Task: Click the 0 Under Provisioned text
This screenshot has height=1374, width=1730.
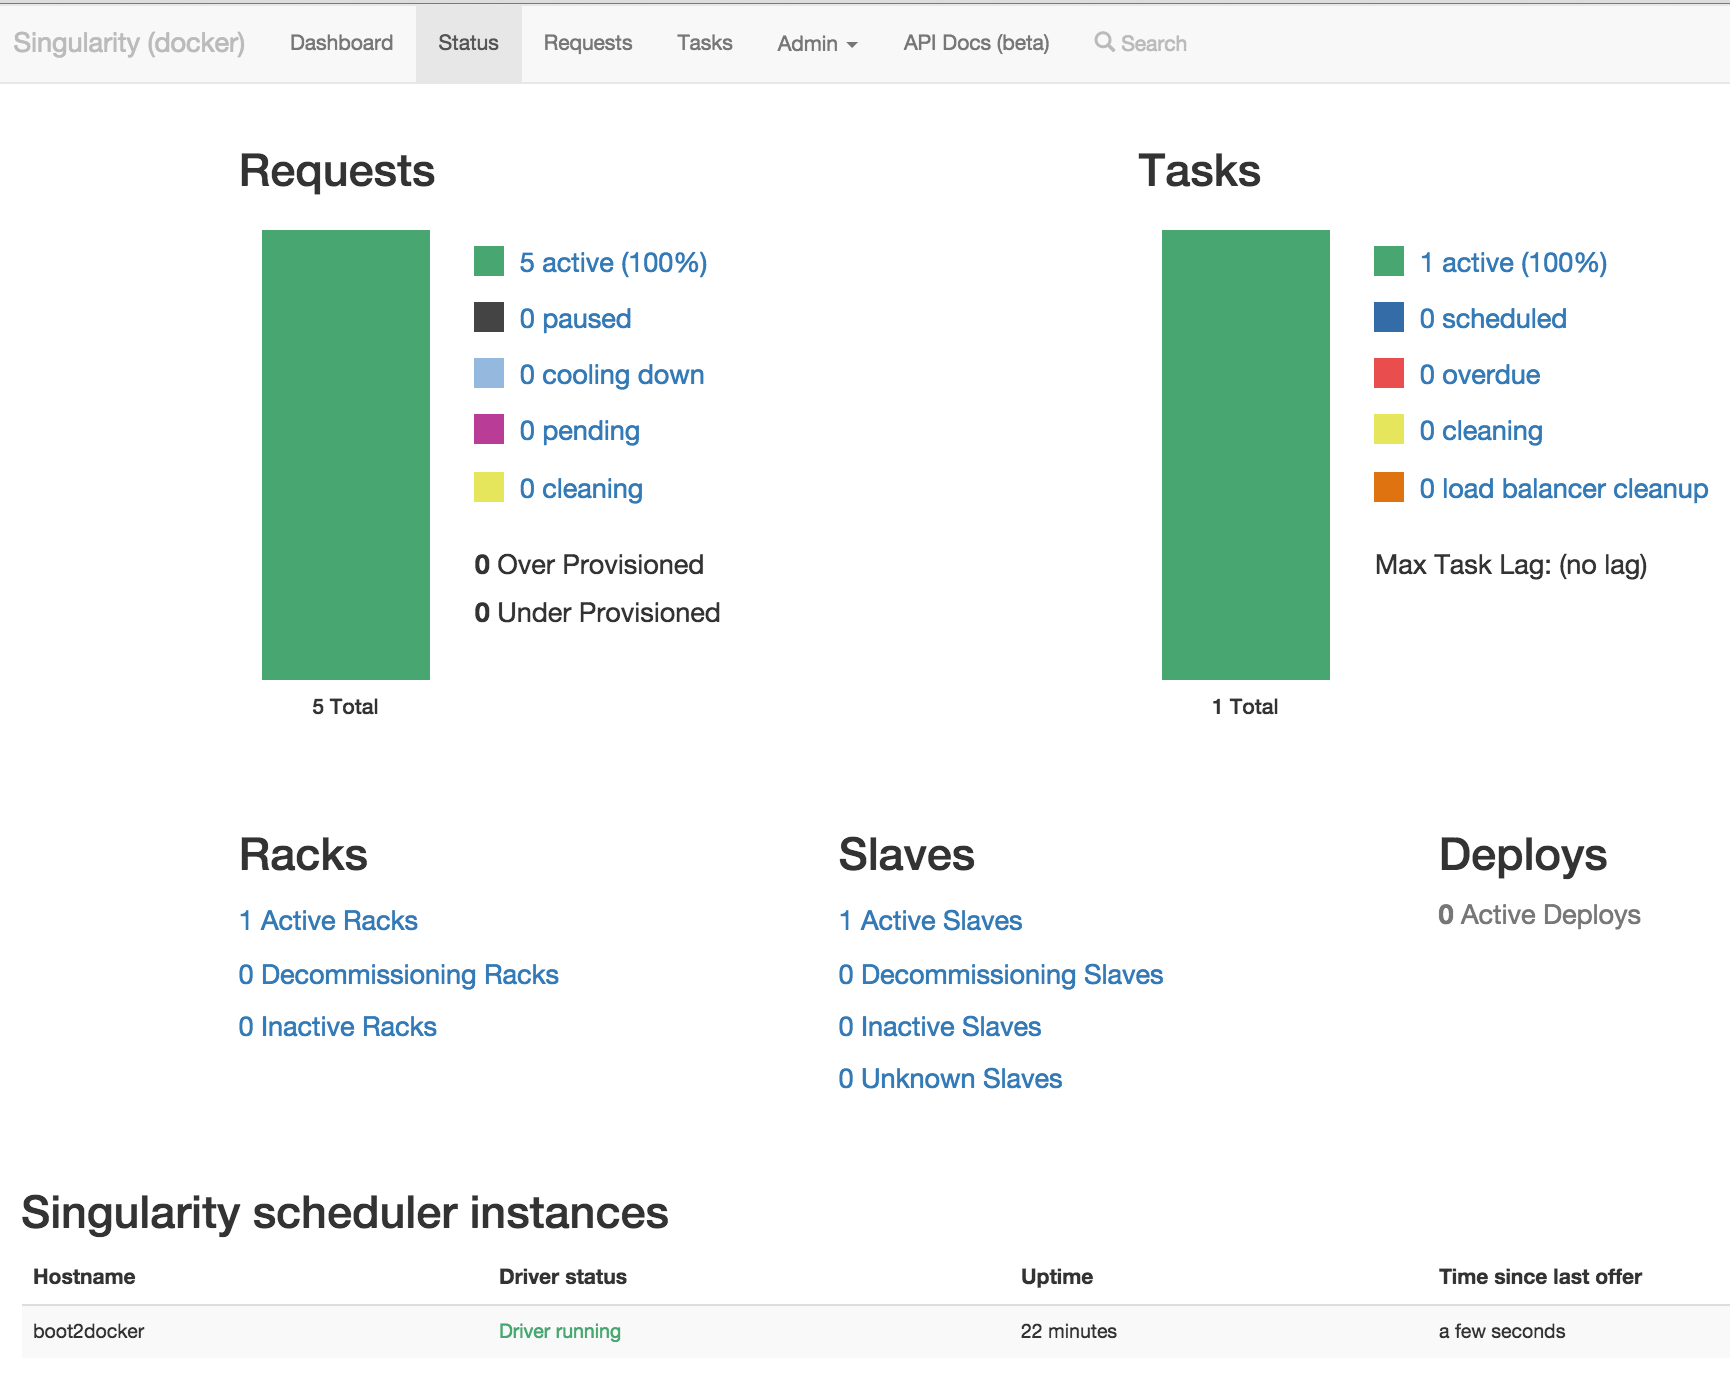Action: [x=597, y=613]
